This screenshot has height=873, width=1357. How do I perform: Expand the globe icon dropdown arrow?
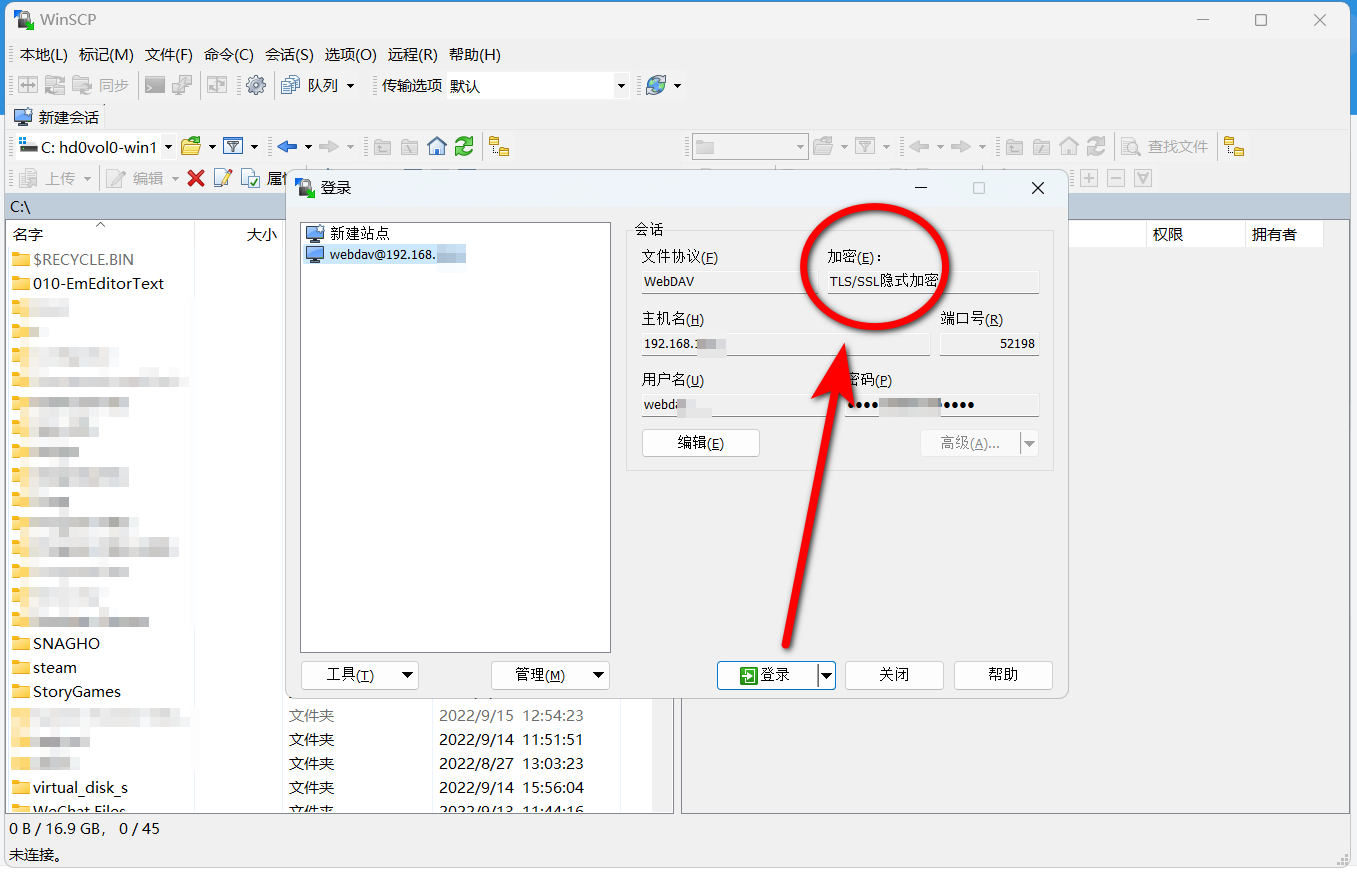click(x=677, y=86)
